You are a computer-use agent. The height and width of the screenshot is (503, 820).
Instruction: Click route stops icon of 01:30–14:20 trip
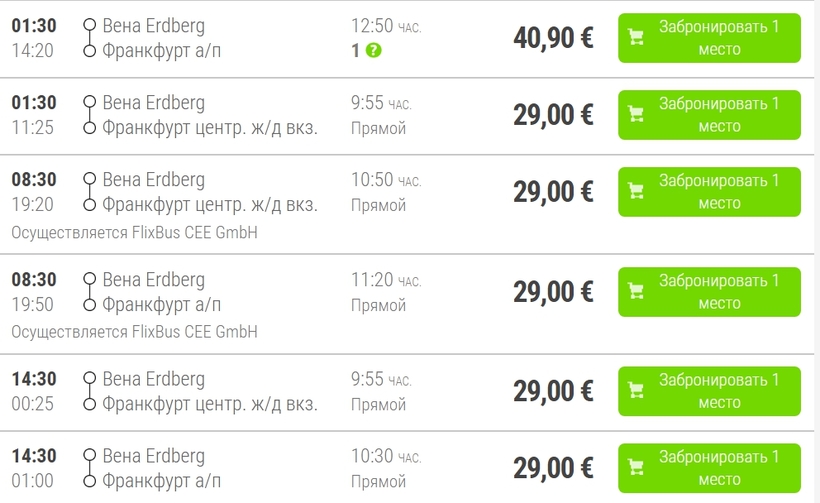pyautogui.click(x=90, y=38)
